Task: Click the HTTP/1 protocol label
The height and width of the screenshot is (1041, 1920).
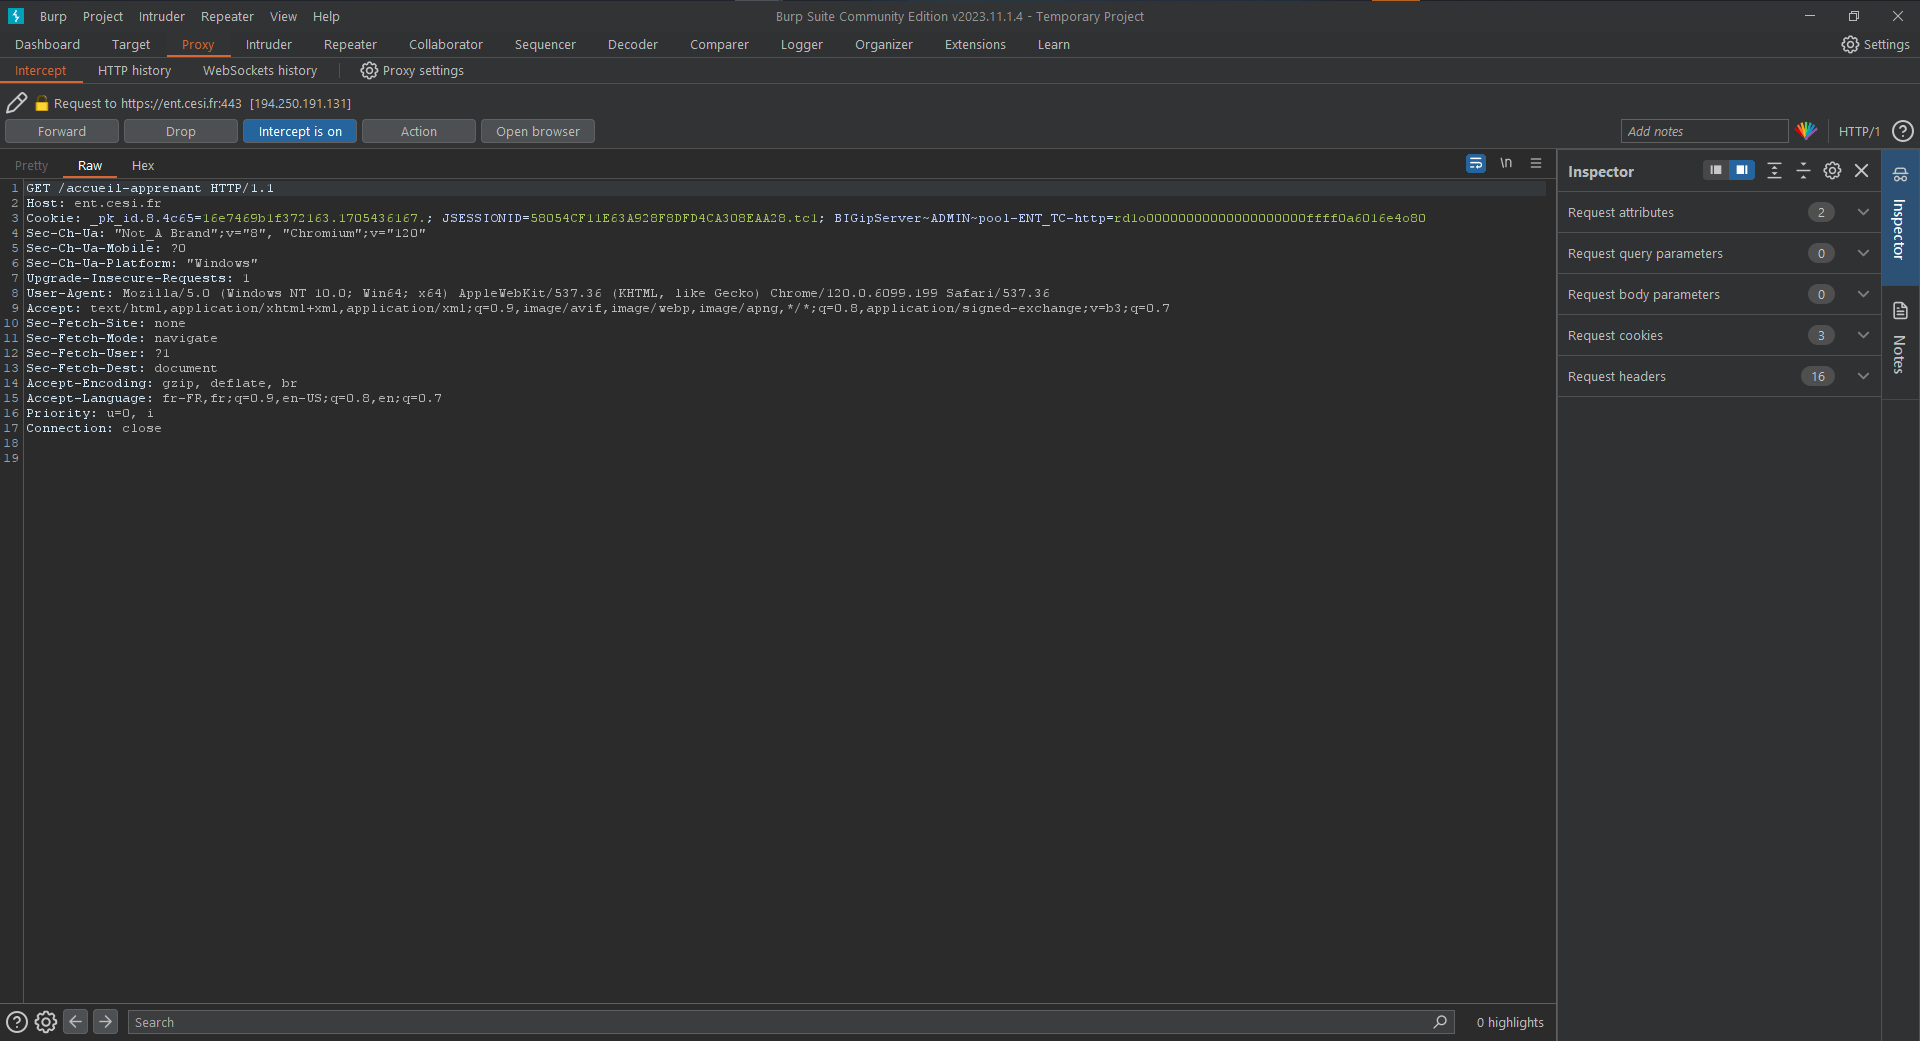Action: point(1859,131)
